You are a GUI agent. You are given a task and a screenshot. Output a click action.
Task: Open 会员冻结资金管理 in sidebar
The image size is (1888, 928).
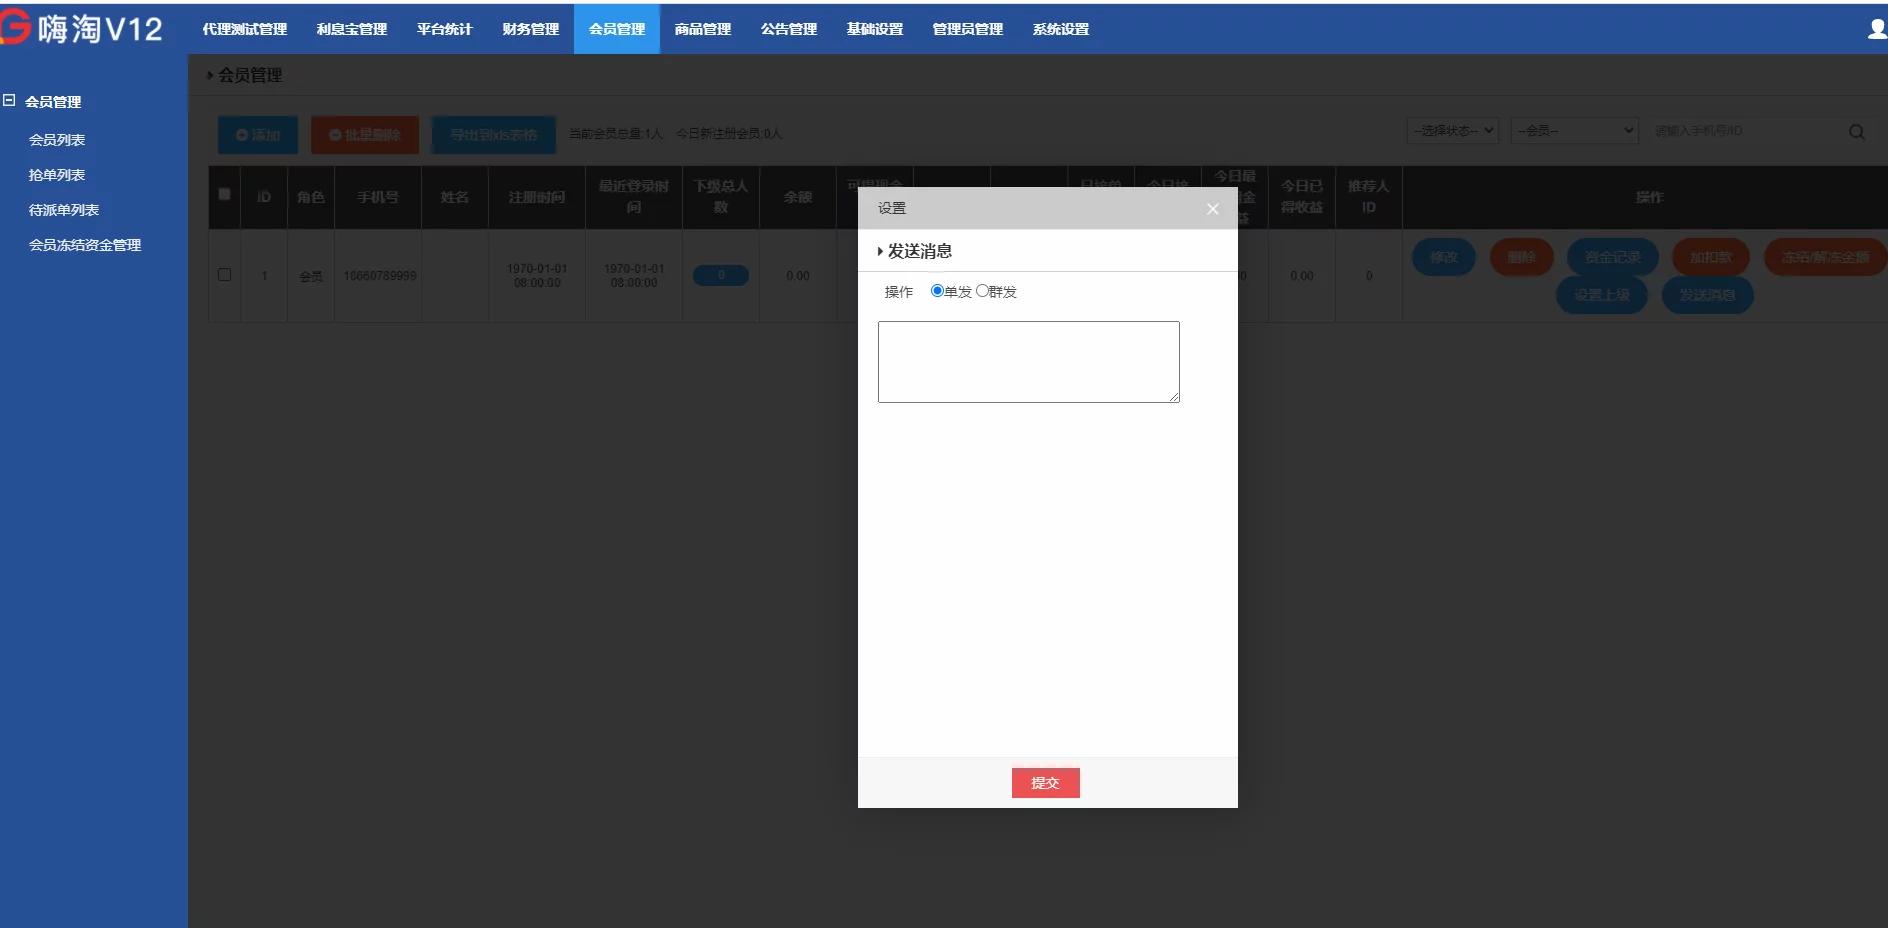pos(85,245)
